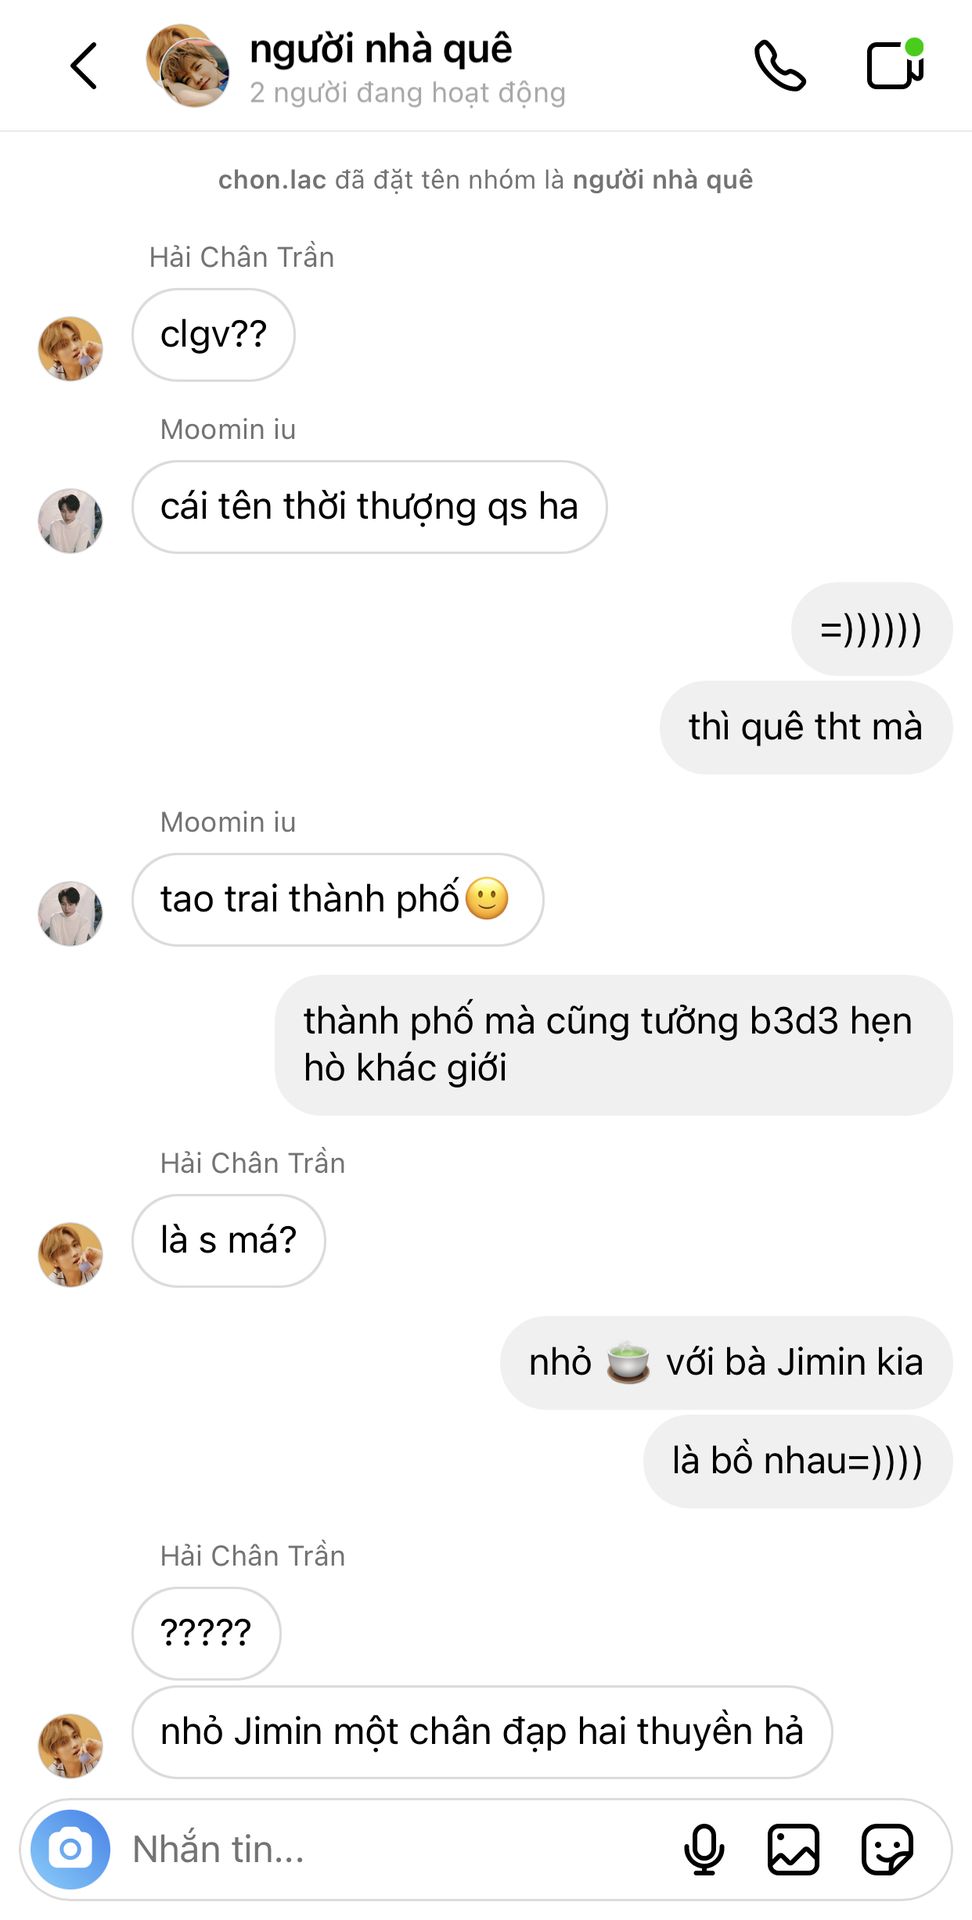This screenshot has height=1920, width=972.
Task: Open camera from message bar
Action: (x=70, y=1849)
